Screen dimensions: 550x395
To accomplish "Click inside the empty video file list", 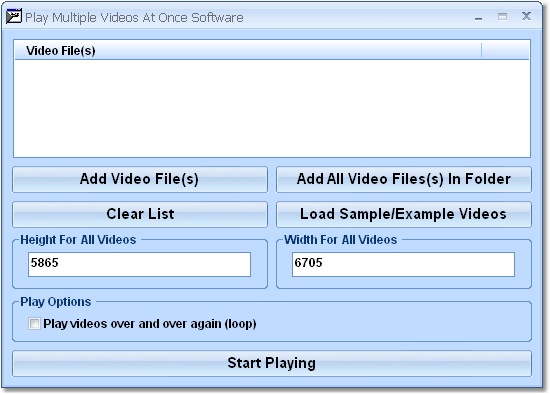I will click(x=272, y=108).
